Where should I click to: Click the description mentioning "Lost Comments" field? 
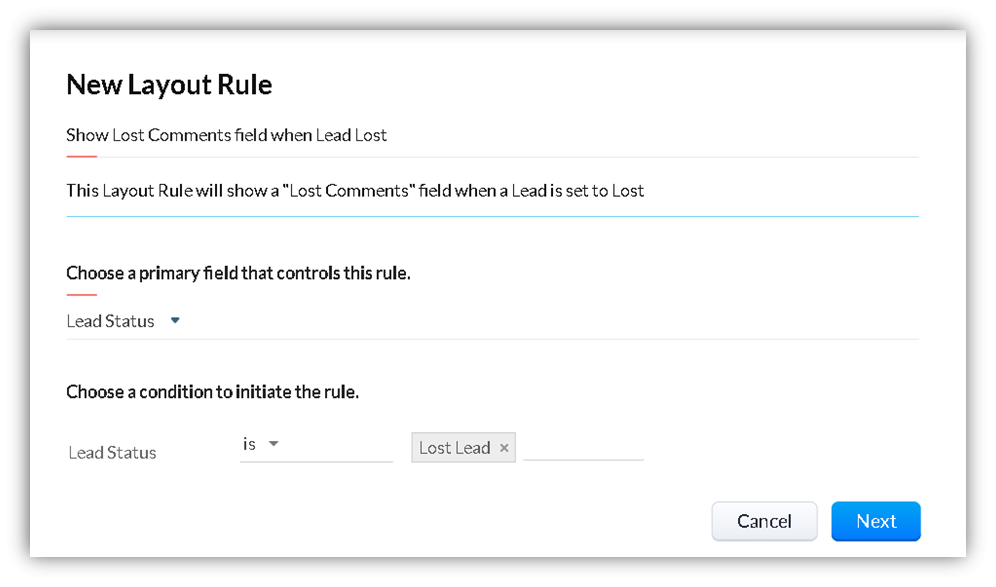(x=355, y=190)
